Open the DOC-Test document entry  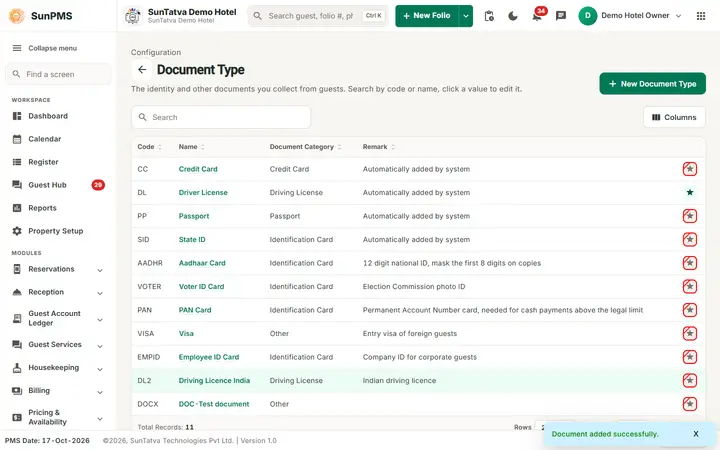[x=214, y=404]
